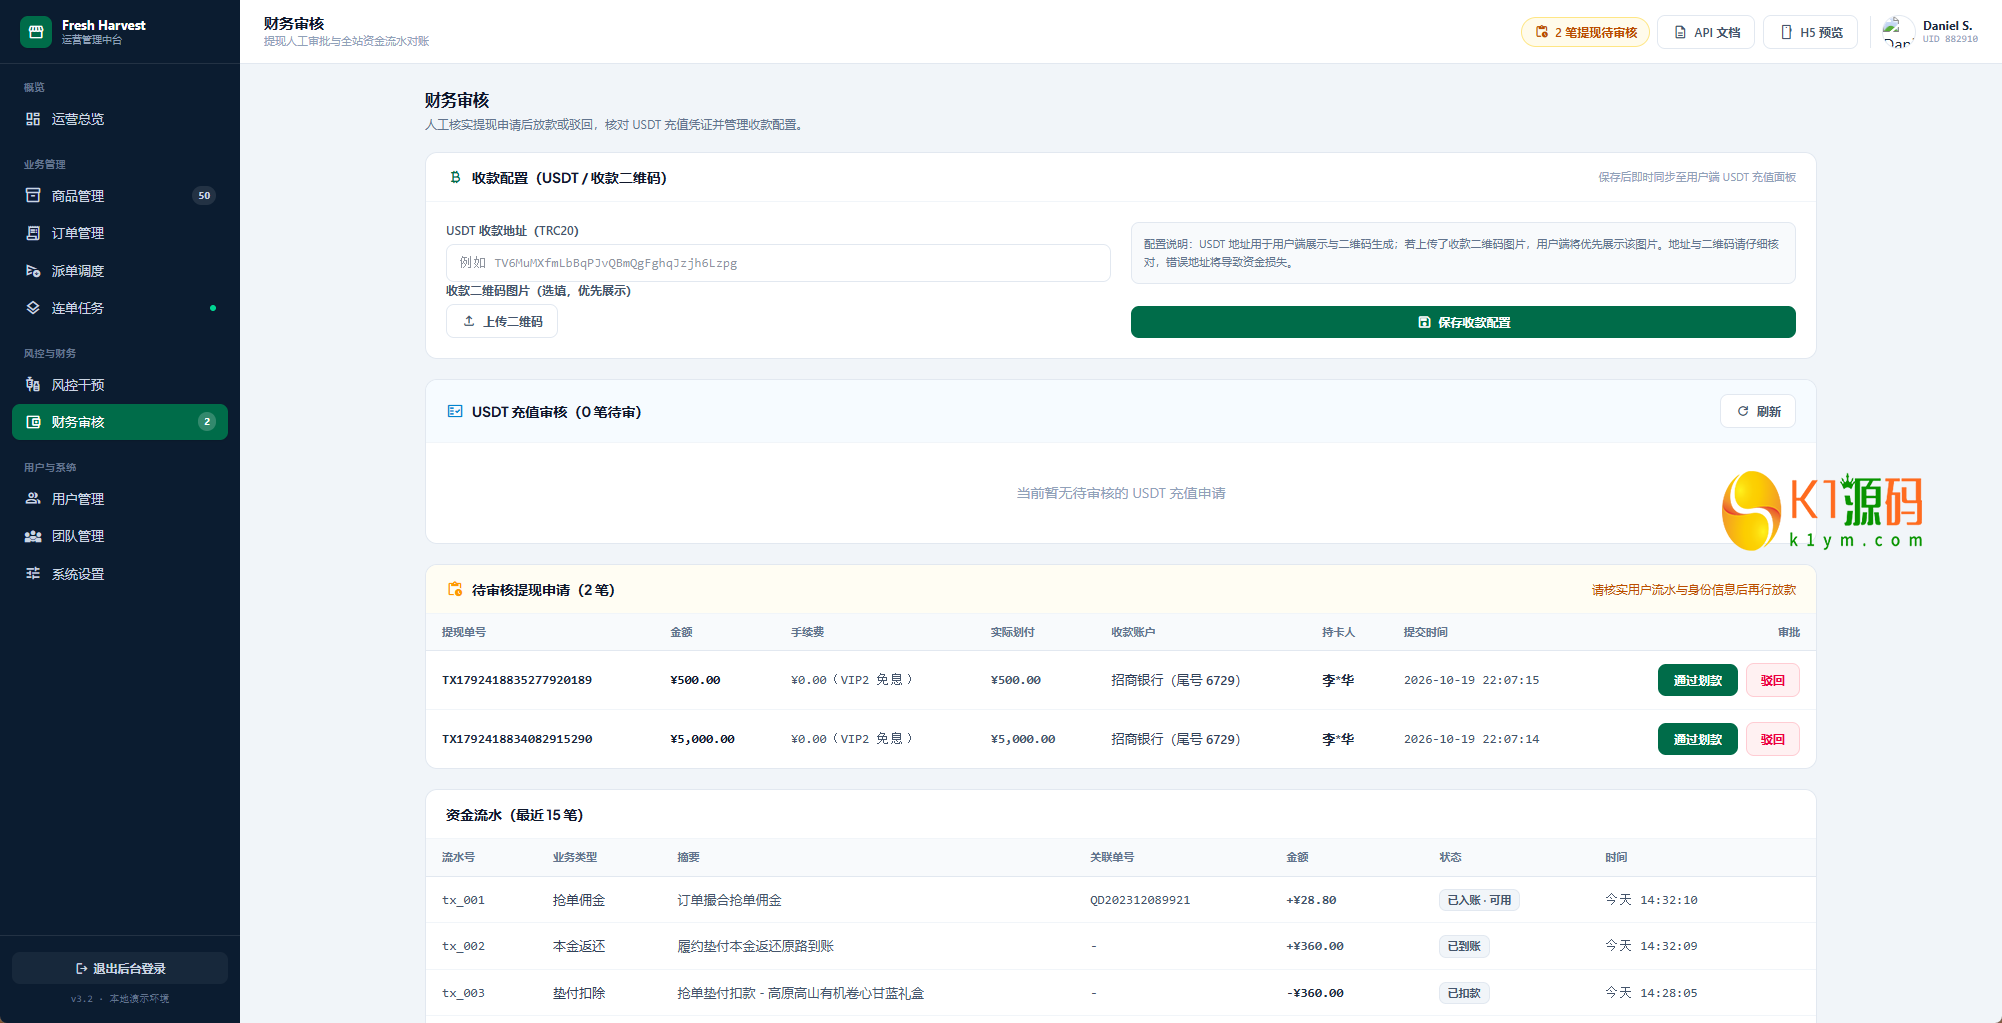Approve 通过划款 for ¥5,000.00 withdrawal

tap(1698, 739)
